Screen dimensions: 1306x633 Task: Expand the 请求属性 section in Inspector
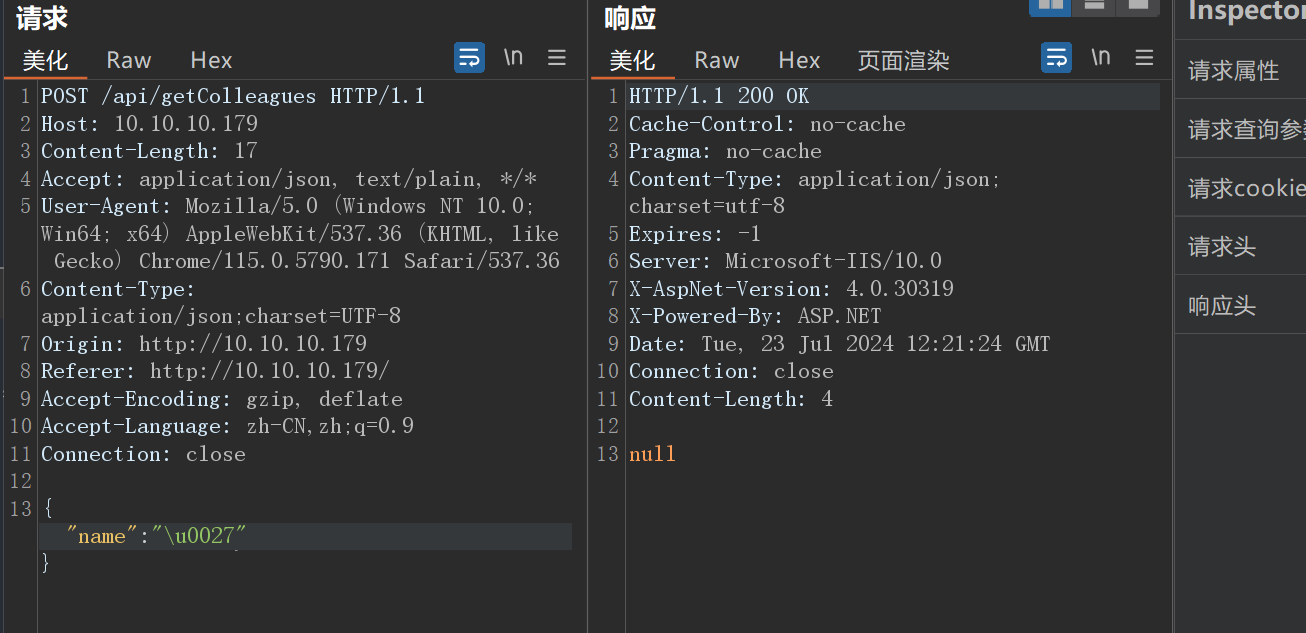coord(1235,70)
